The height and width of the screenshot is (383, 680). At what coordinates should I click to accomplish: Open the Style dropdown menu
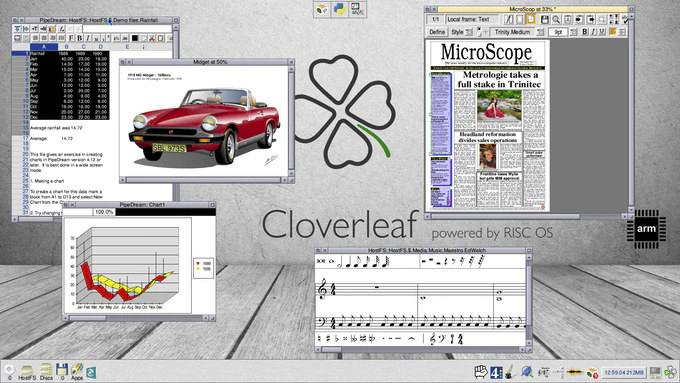click(469, 32)
